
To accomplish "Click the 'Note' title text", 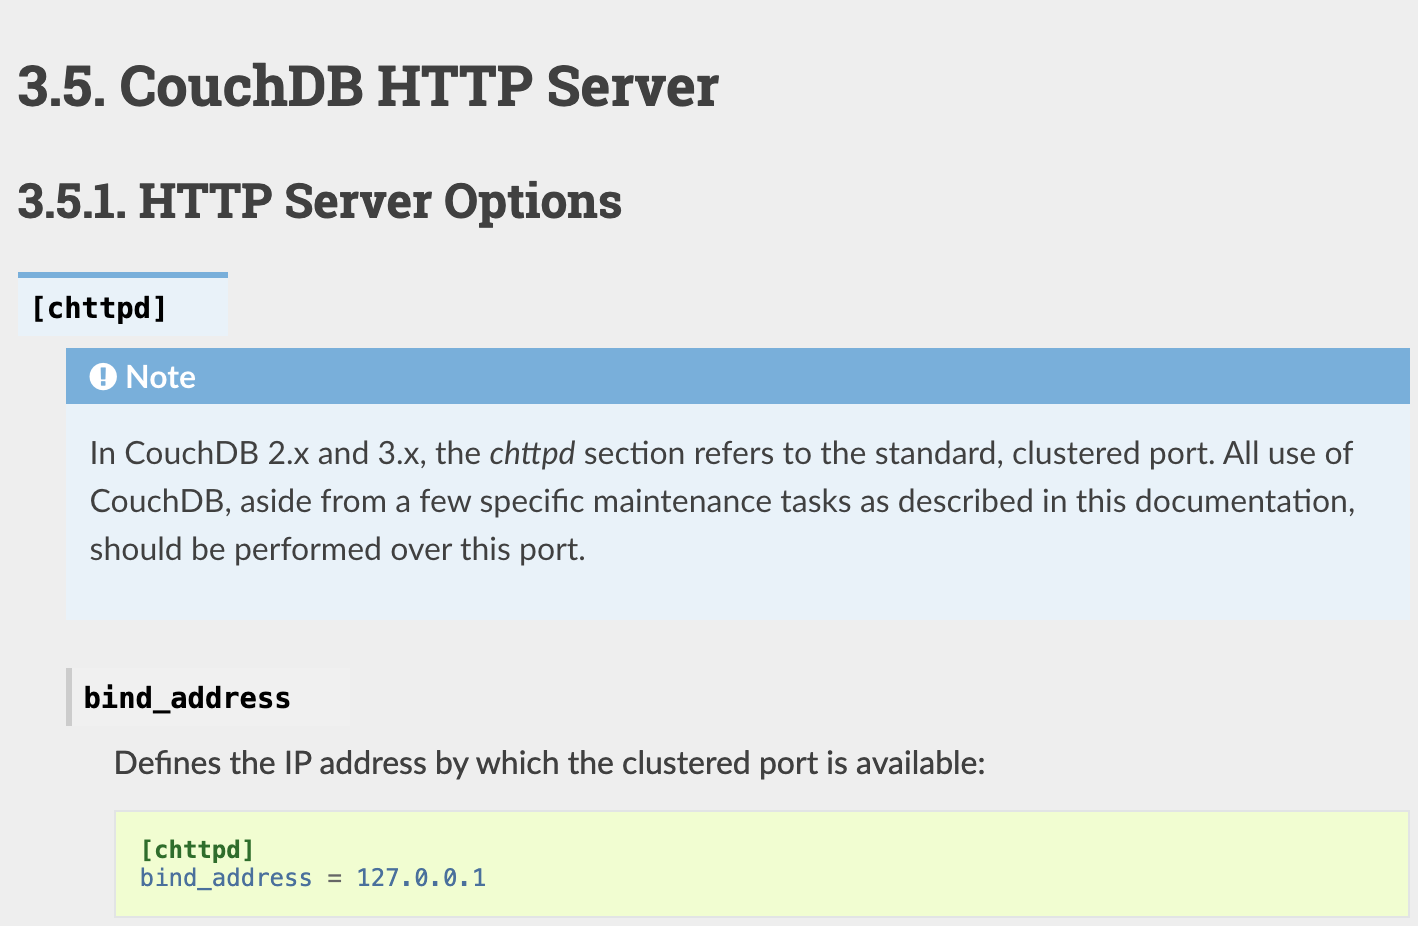I will tap(160, 377).
